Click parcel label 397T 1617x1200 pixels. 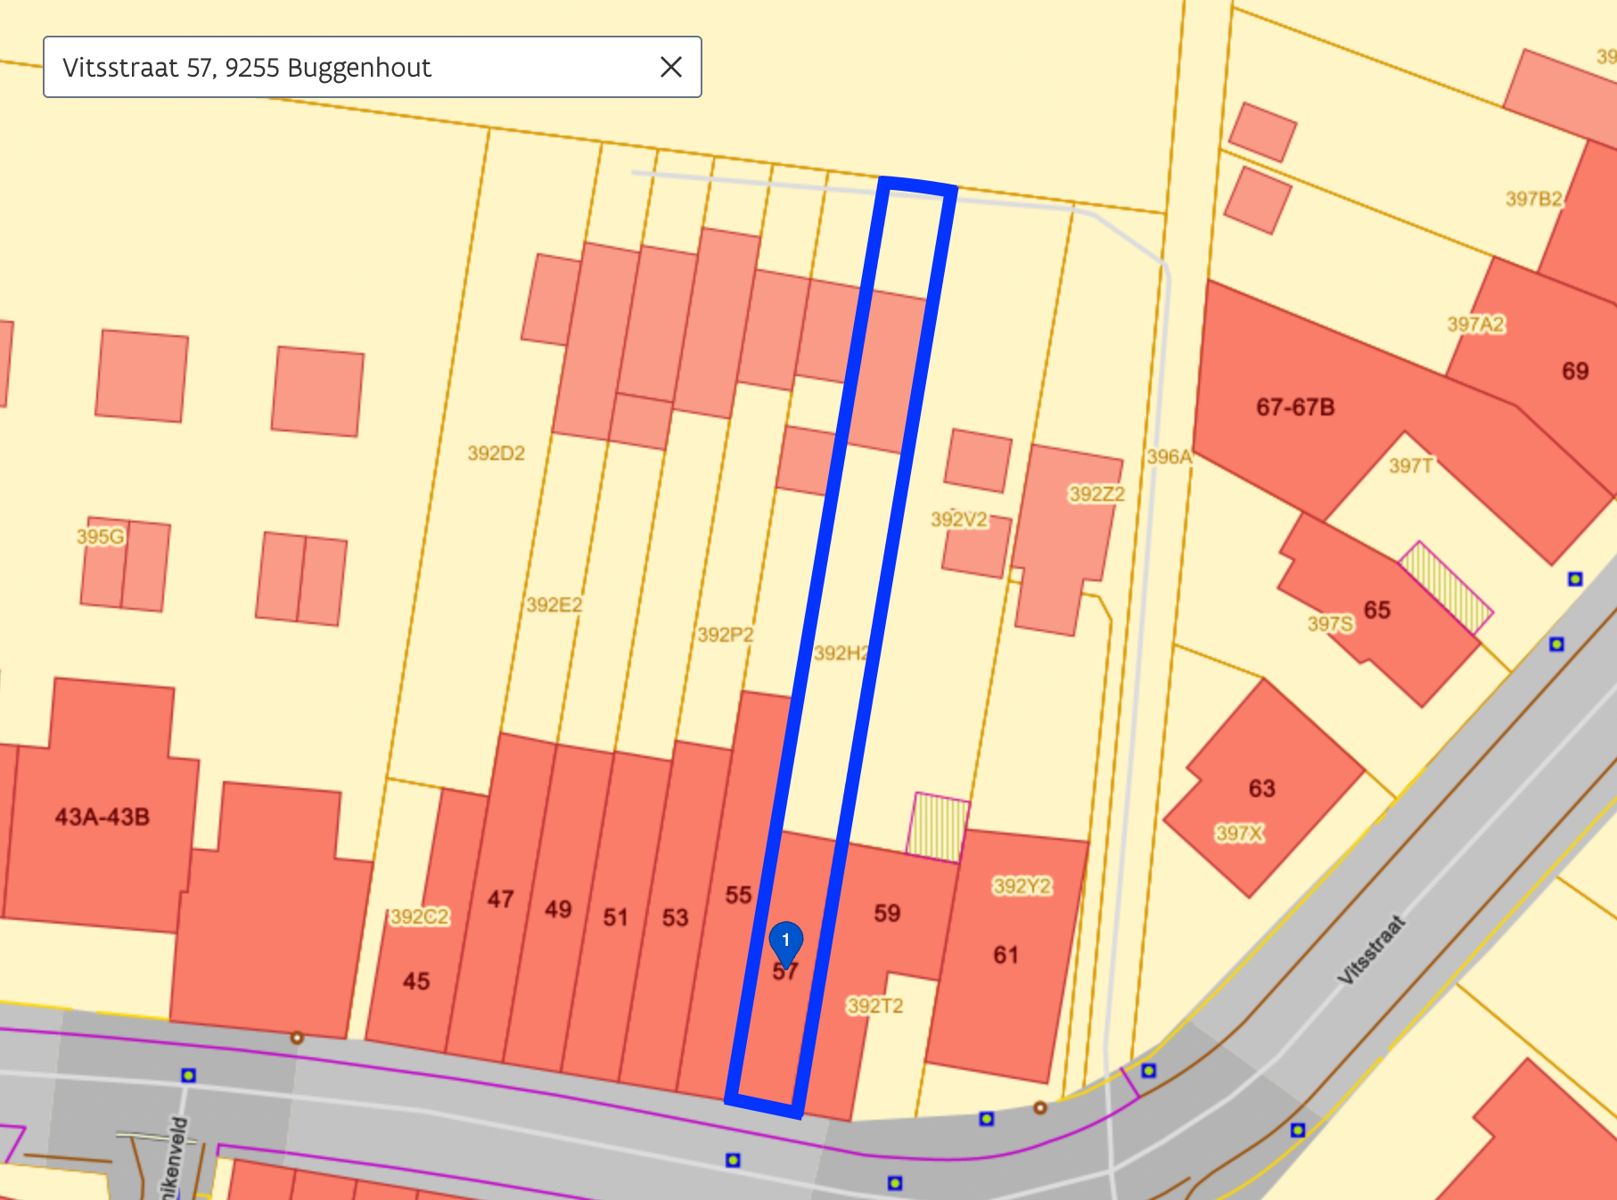1411,465
